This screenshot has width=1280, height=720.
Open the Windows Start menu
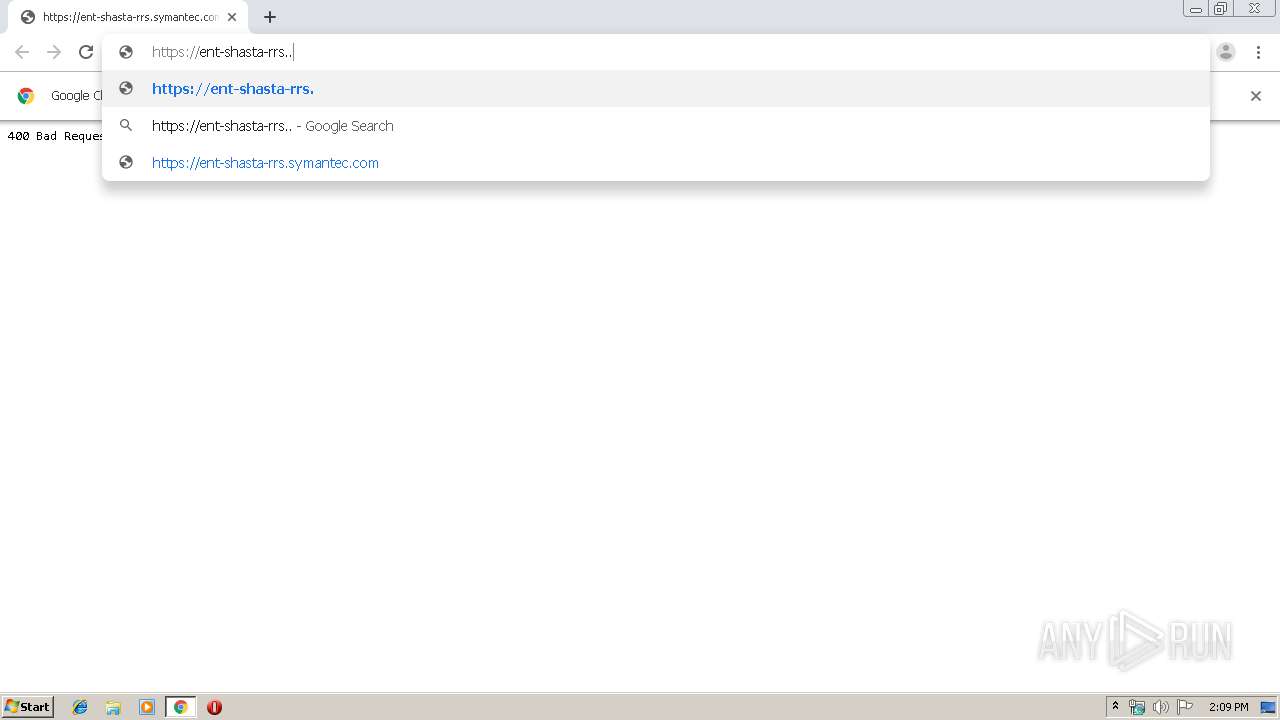click(x=27, y=707)
